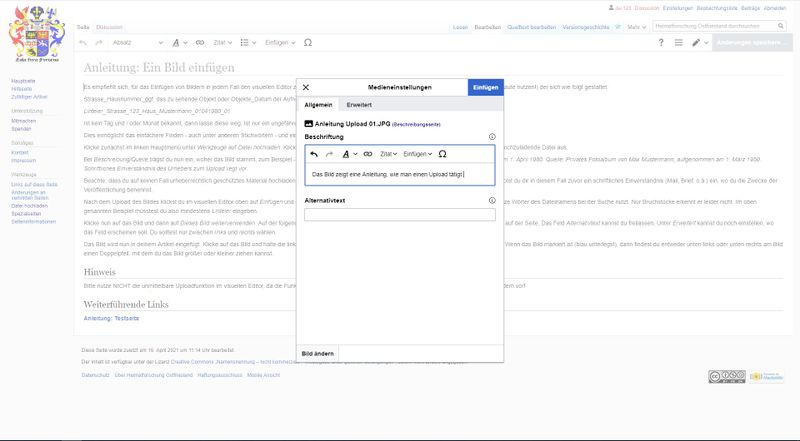
Task: Open the special character (Ω) tool in the dialog
Action: [442, 154]
